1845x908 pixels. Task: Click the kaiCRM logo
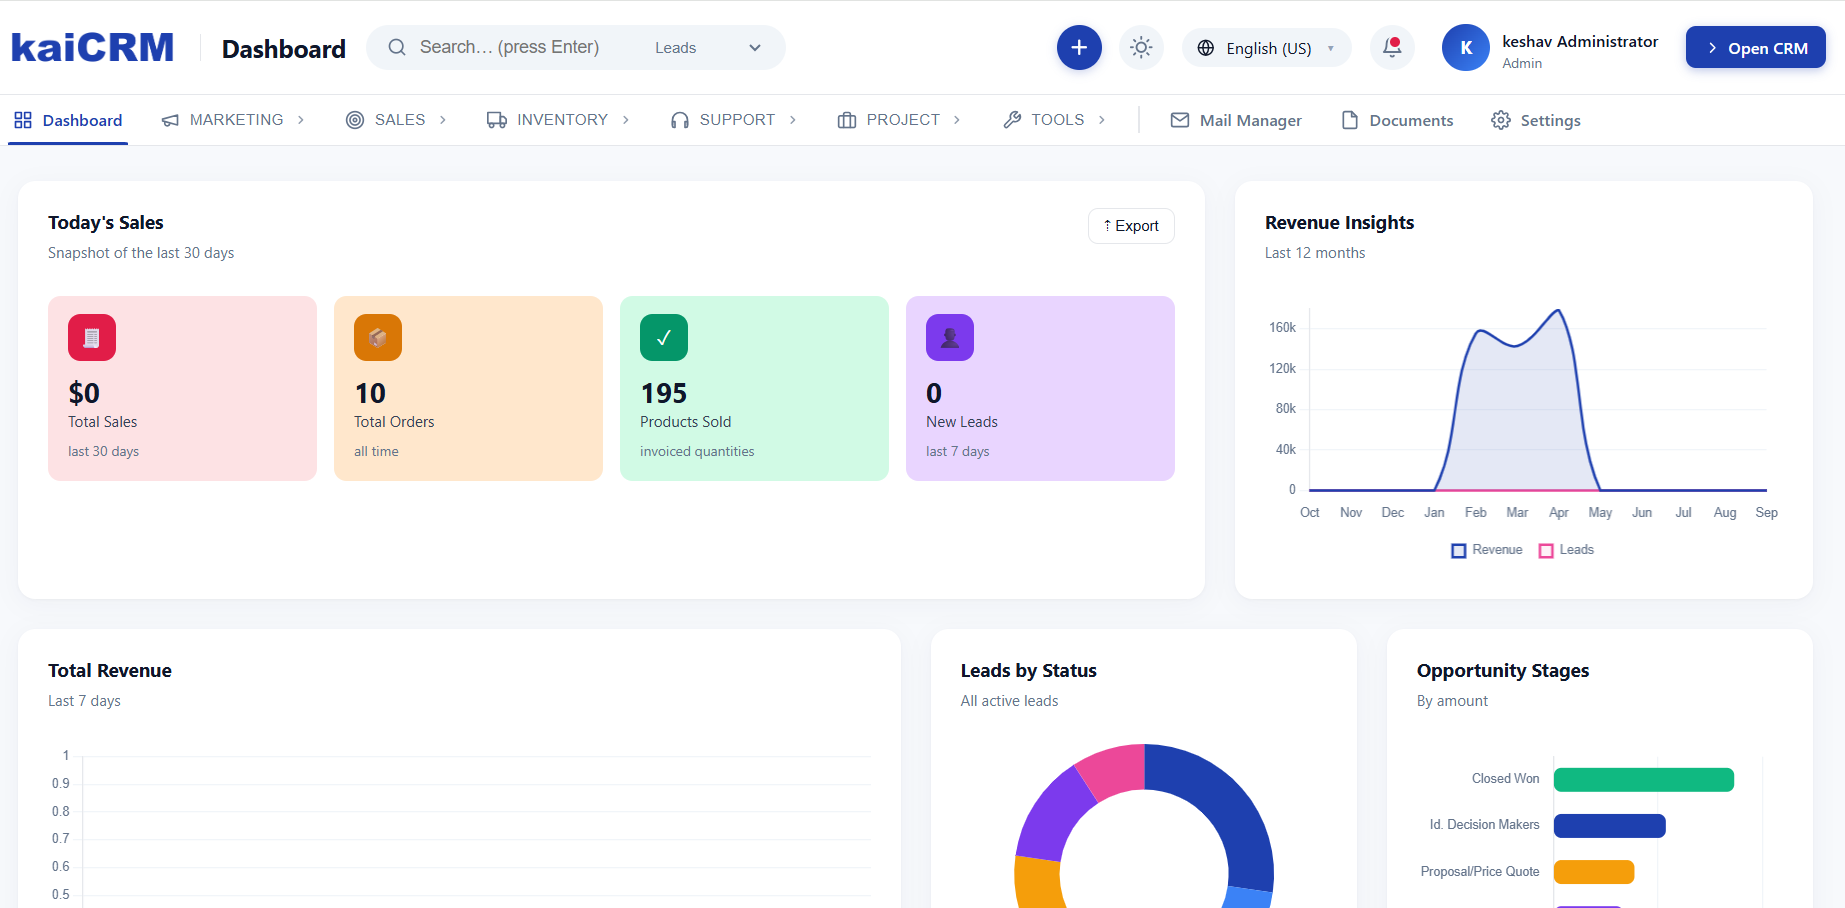92,48
